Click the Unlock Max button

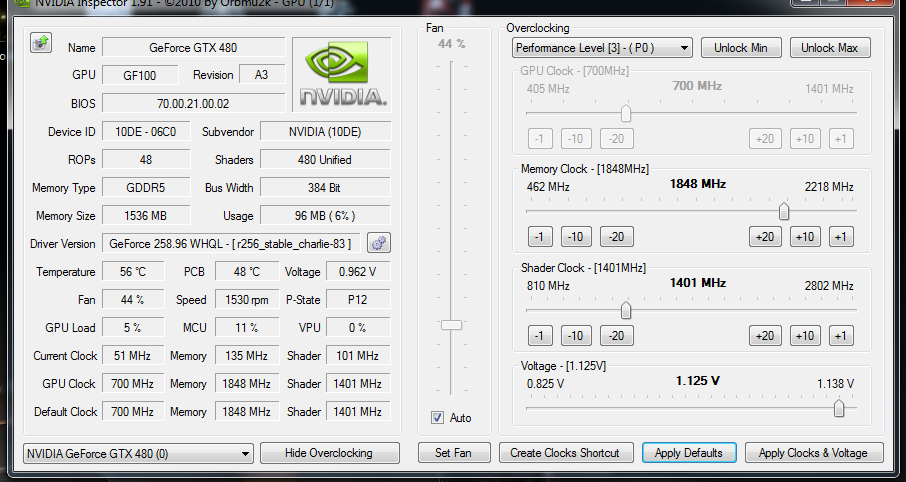[830, 48]
